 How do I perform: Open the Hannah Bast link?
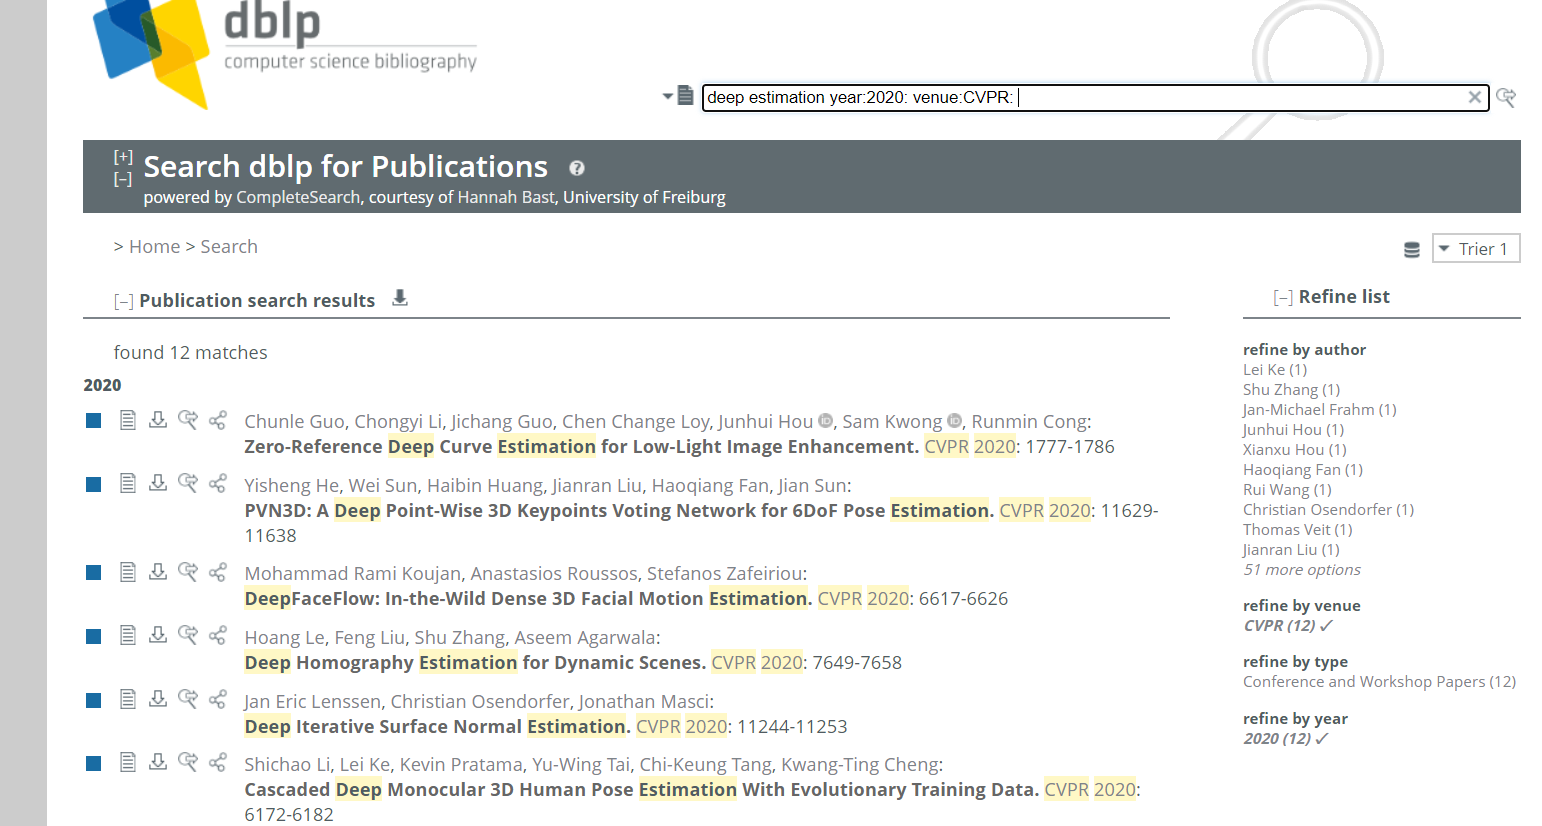click(505, 197)
